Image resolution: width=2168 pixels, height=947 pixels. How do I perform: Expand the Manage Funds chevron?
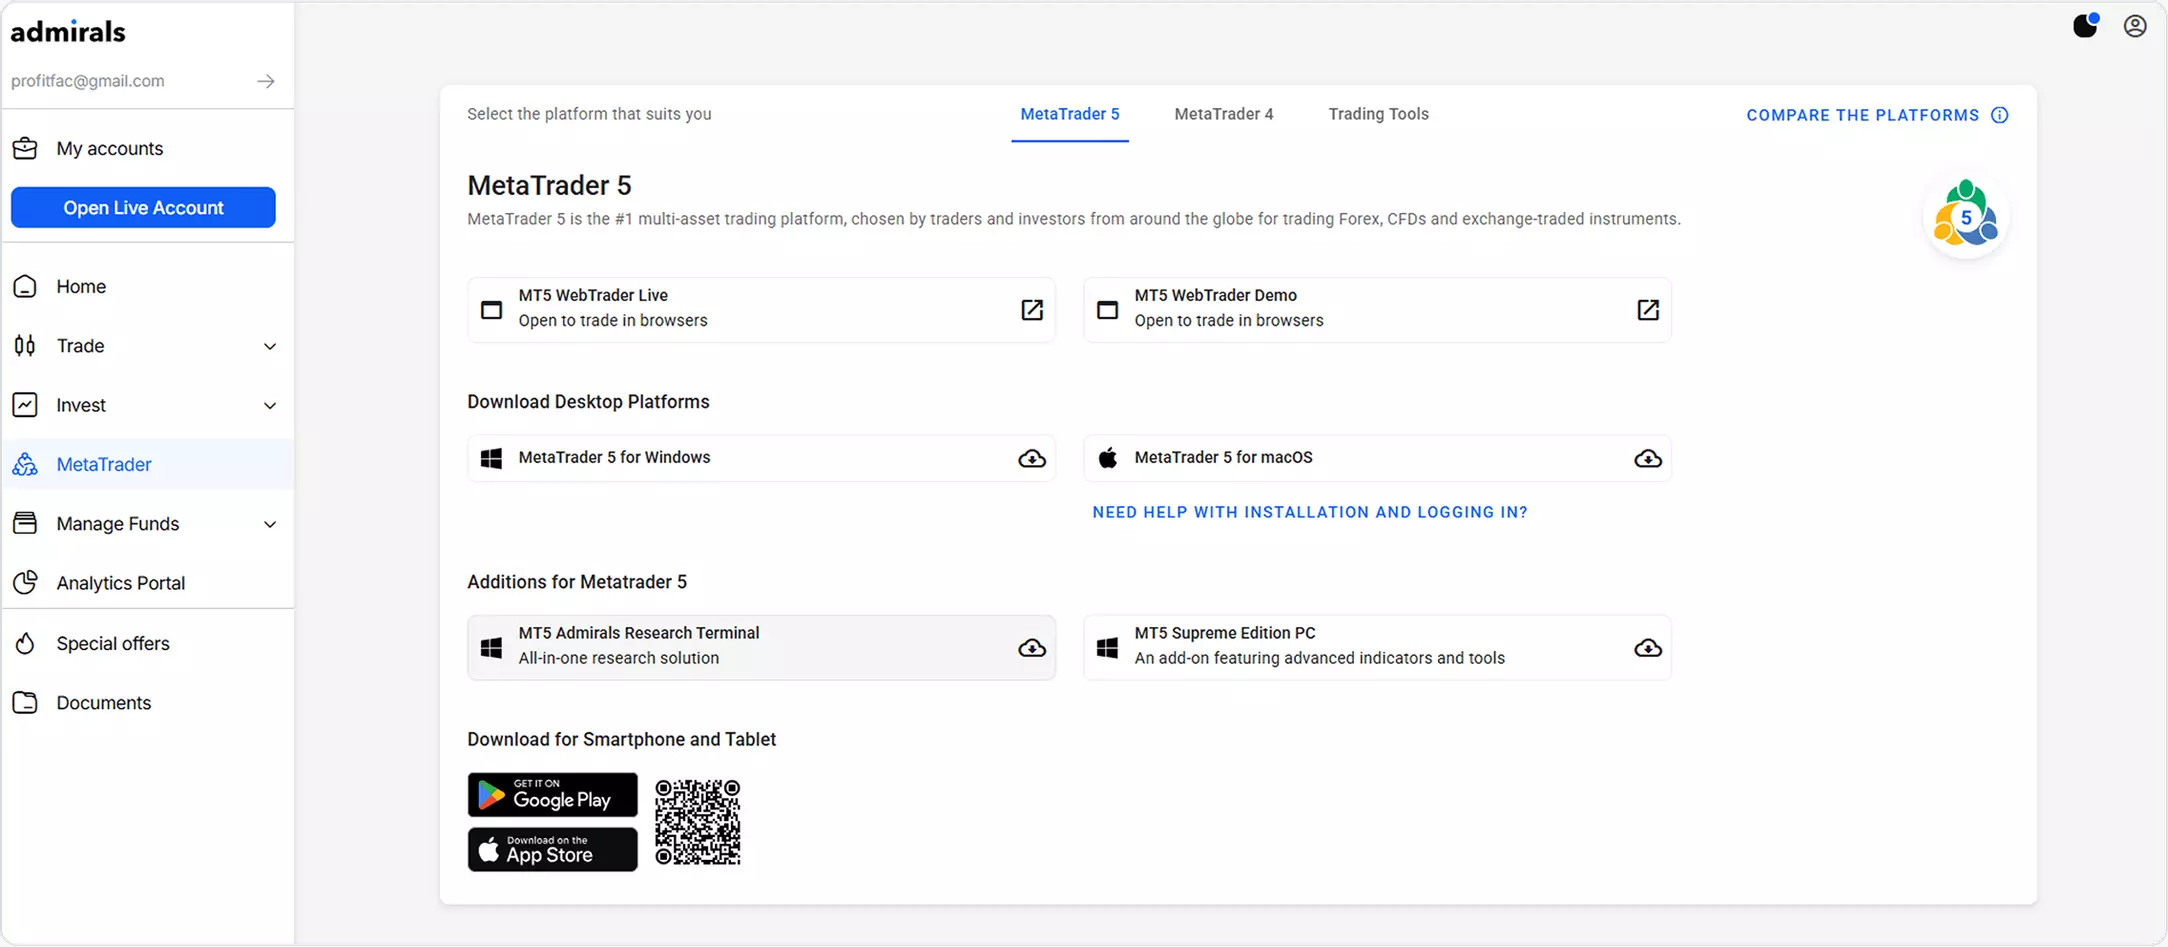coord(270,524)
